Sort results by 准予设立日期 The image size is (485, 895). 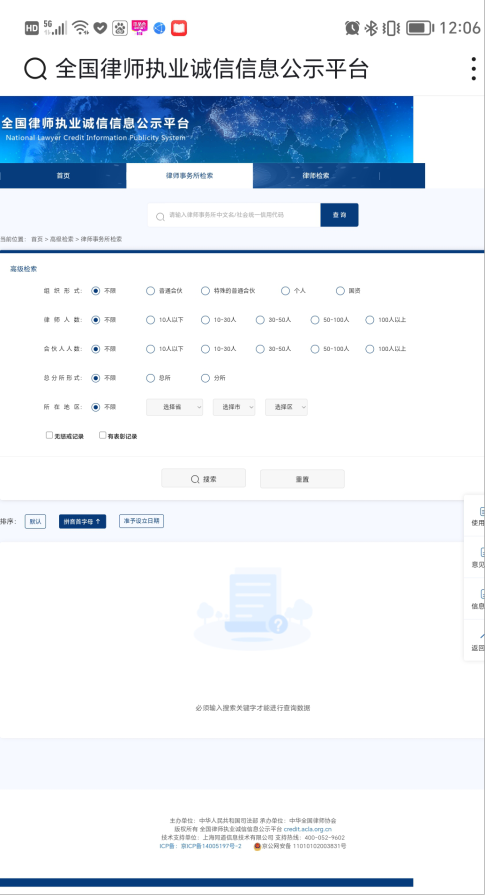[142, 521]
